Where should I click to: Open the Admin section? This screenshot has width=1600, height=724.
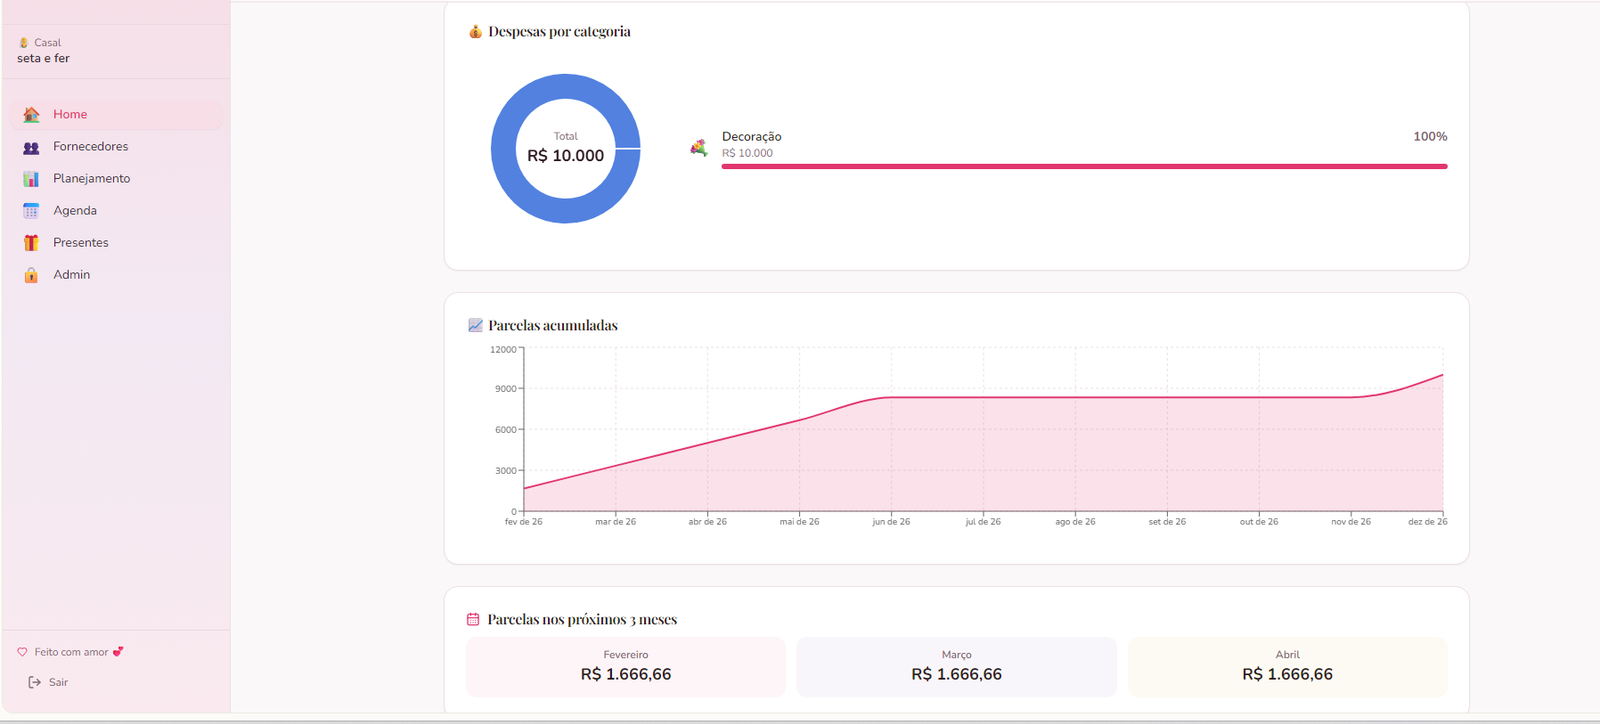tap(116, 274)
